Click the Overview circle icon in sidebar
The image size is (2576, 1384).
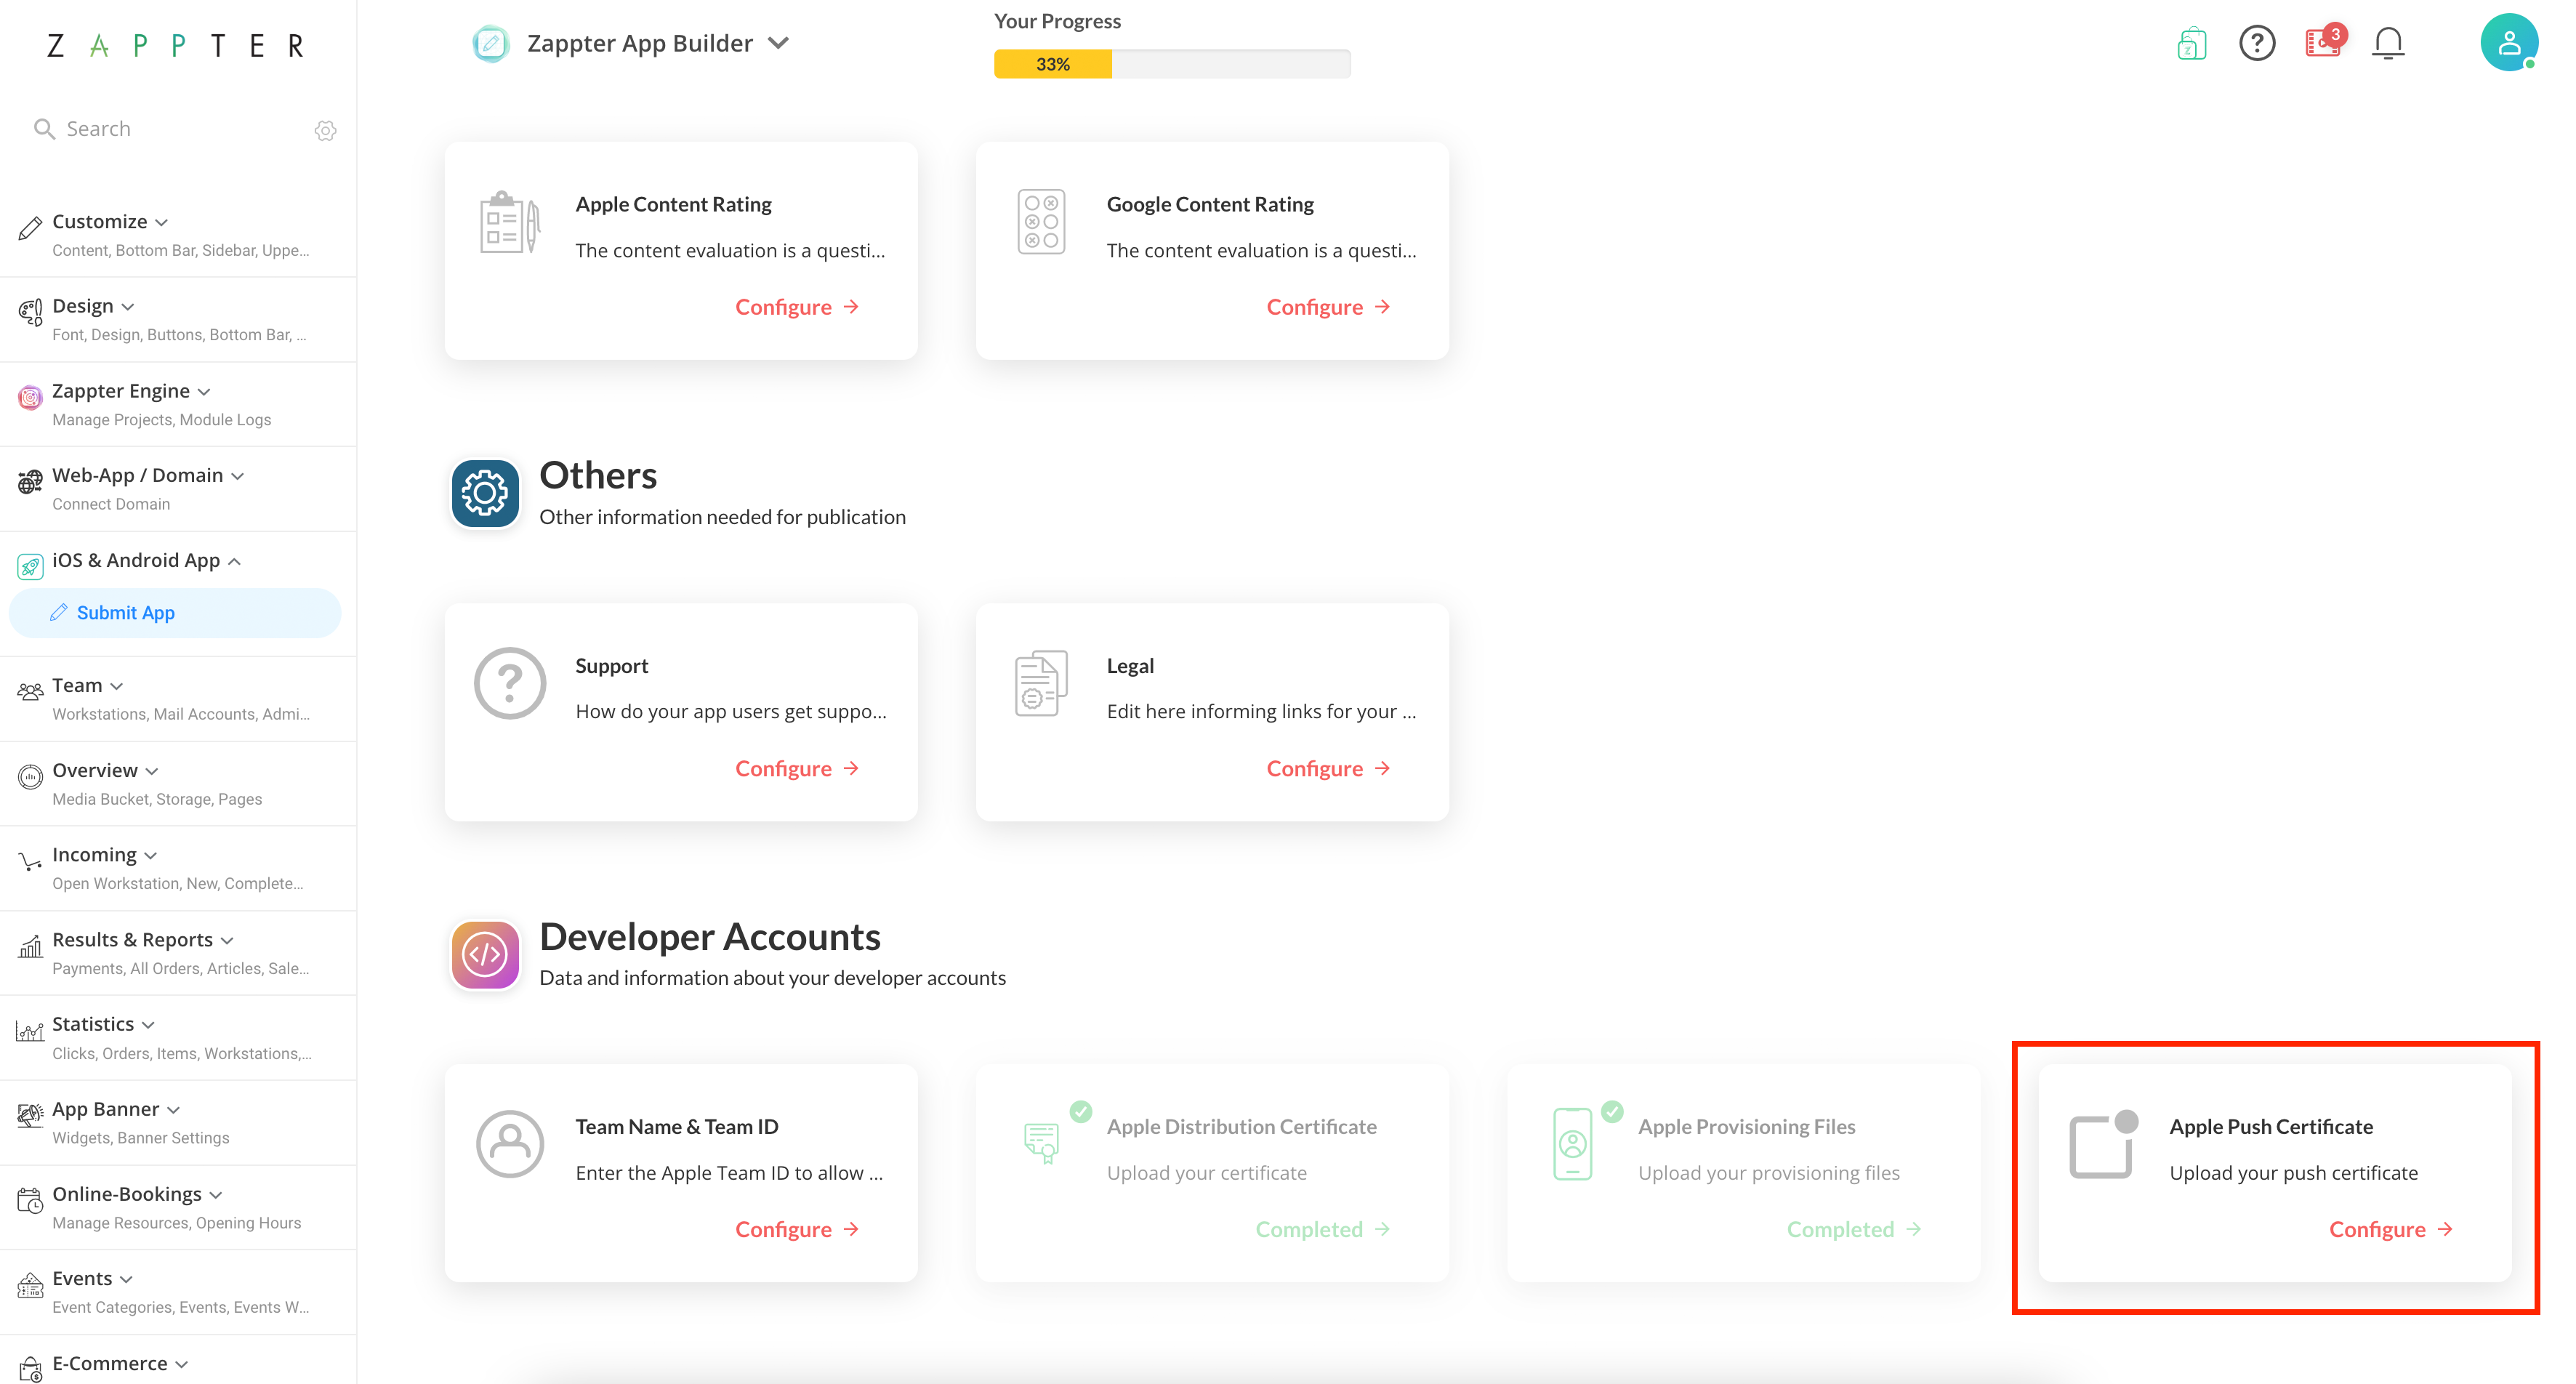(30, 777)
